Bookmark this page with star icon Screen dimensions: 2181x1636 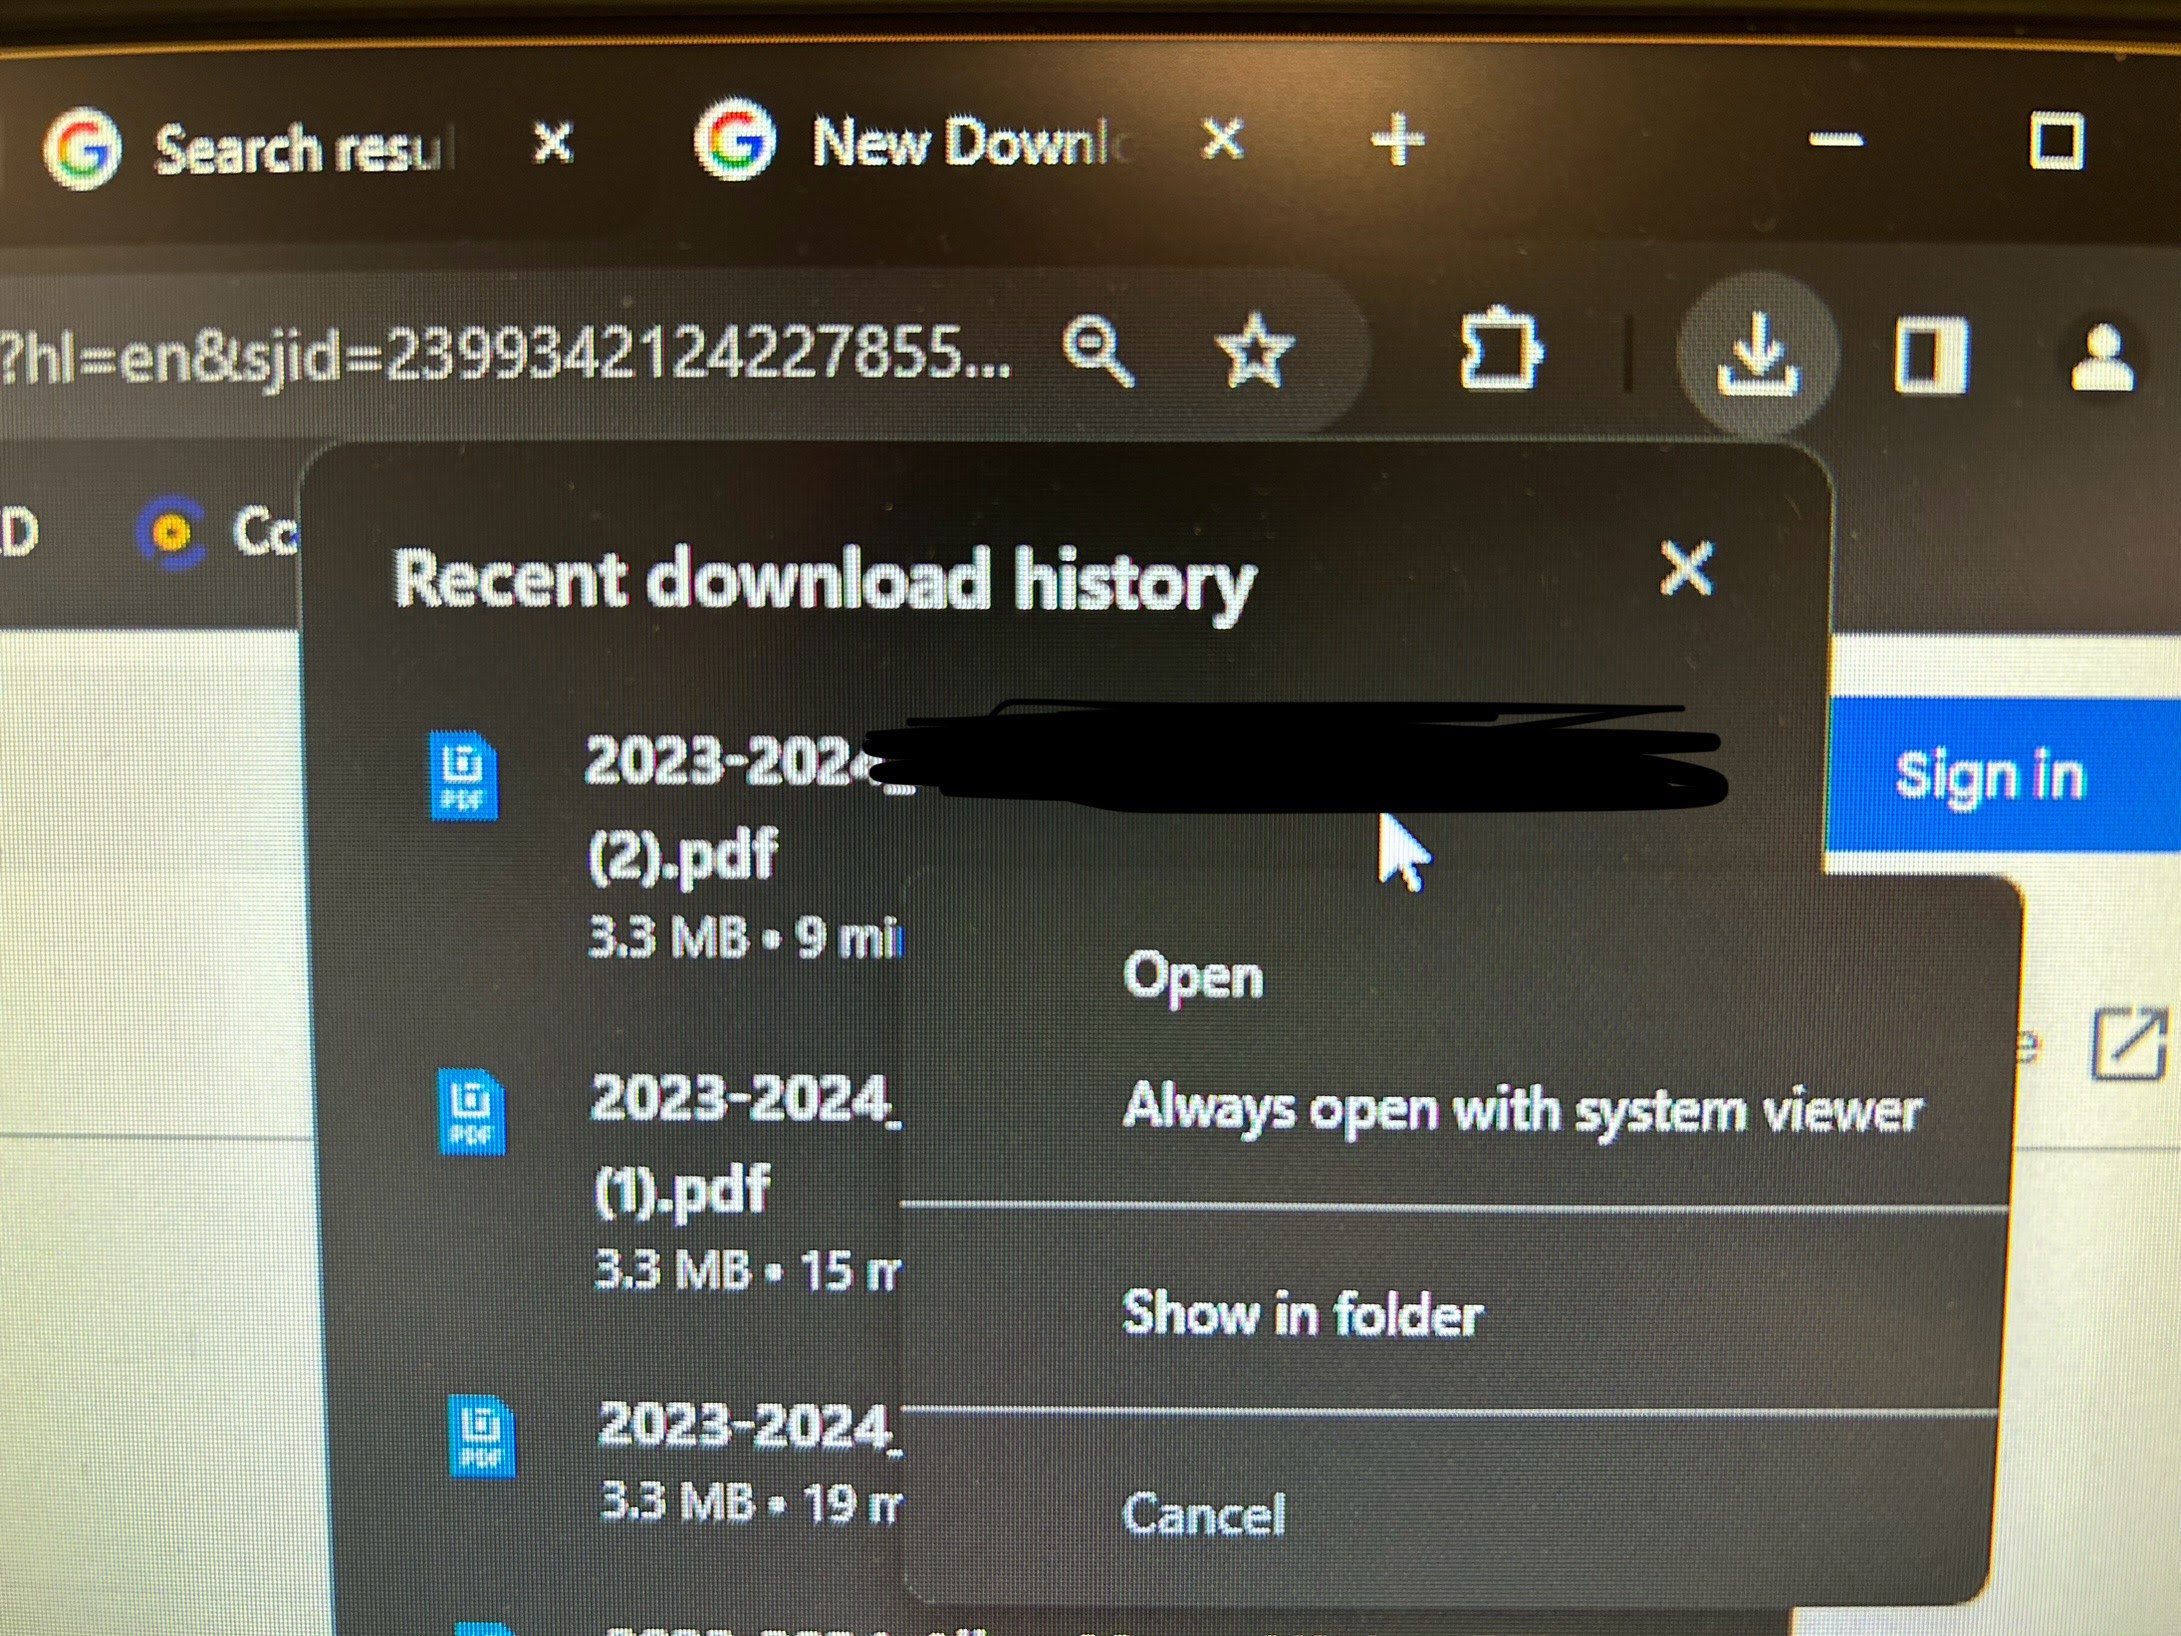pos(1253,351)
